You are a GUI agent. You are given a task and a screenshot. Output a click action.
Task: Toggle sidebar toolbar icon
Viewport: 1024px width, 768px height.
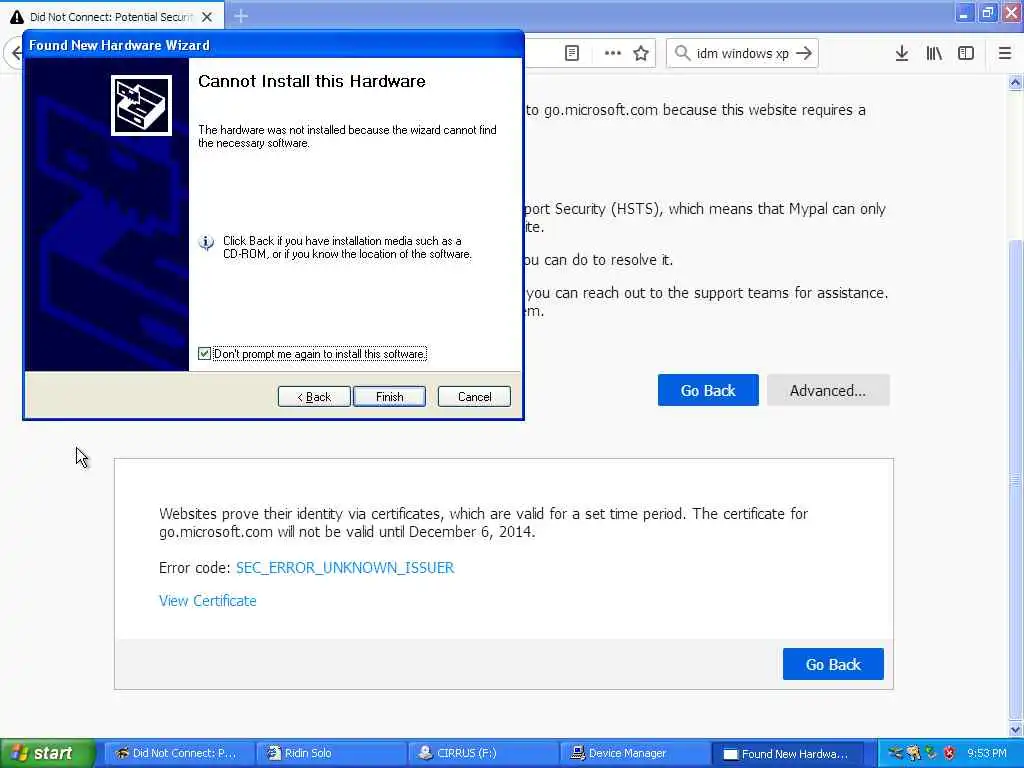[x=966, y=53]
